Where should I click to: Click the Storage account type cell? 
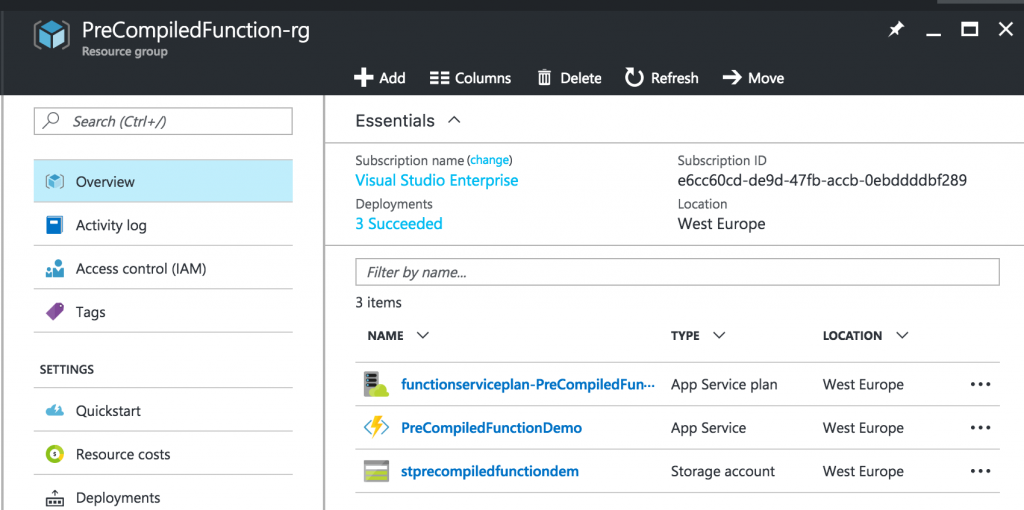click(723, 471)
